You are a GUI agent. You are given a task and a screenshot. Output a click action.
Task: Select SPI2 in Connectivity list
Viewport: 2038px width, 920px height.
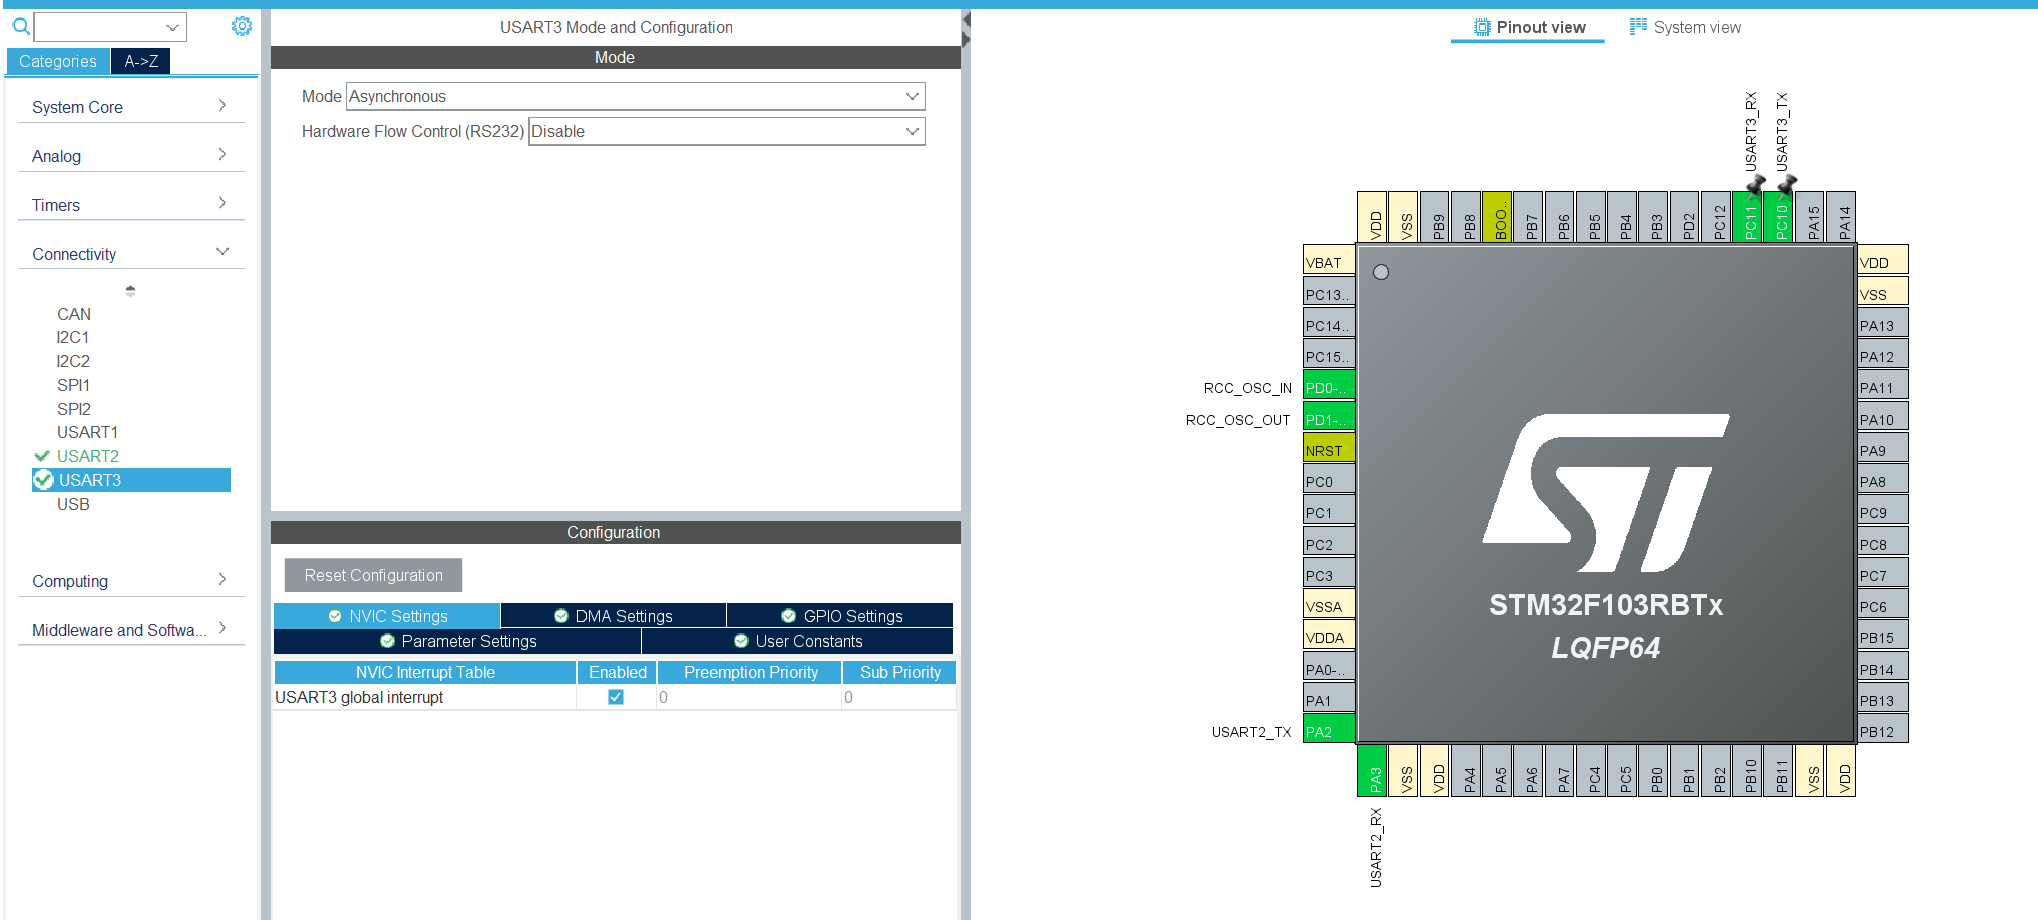(x=74, y=409)
